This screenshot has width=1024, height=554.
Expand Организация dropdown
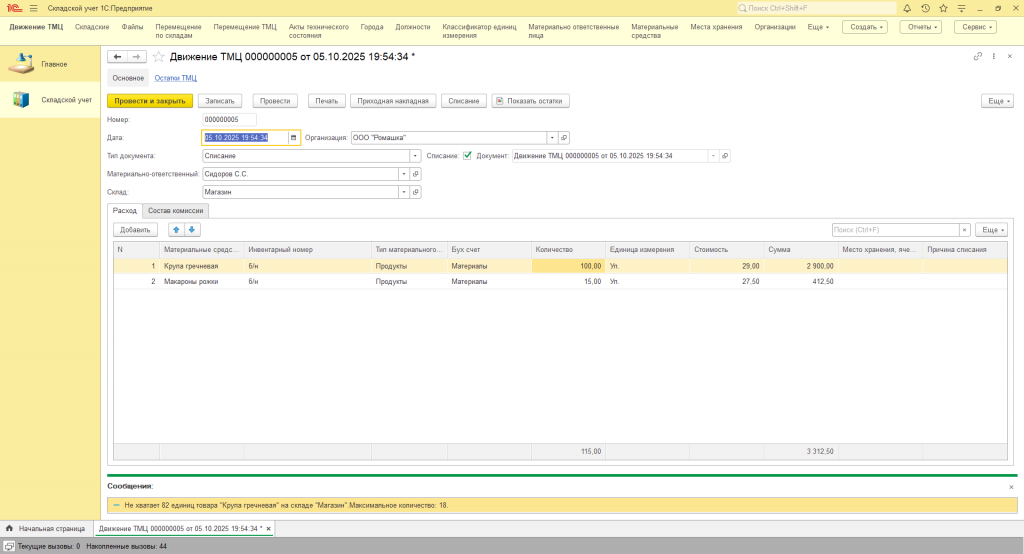coord(552,138)
